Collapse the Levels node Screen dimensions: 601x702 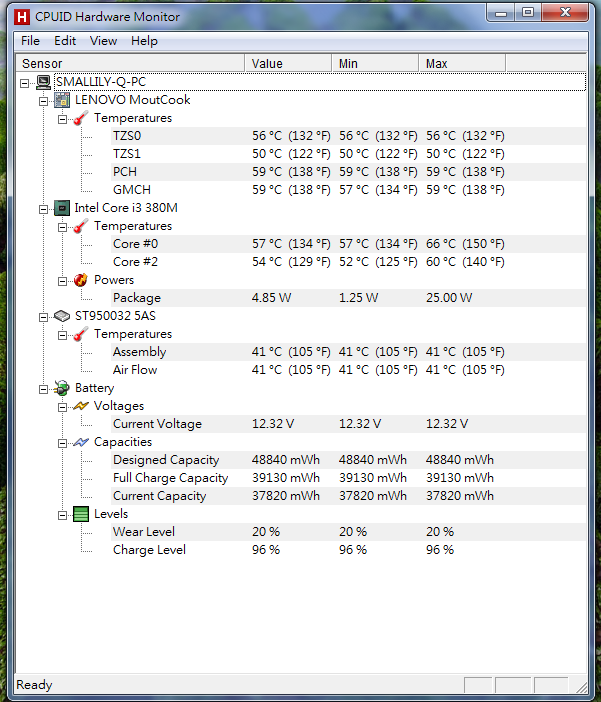(x=62, y=515)
